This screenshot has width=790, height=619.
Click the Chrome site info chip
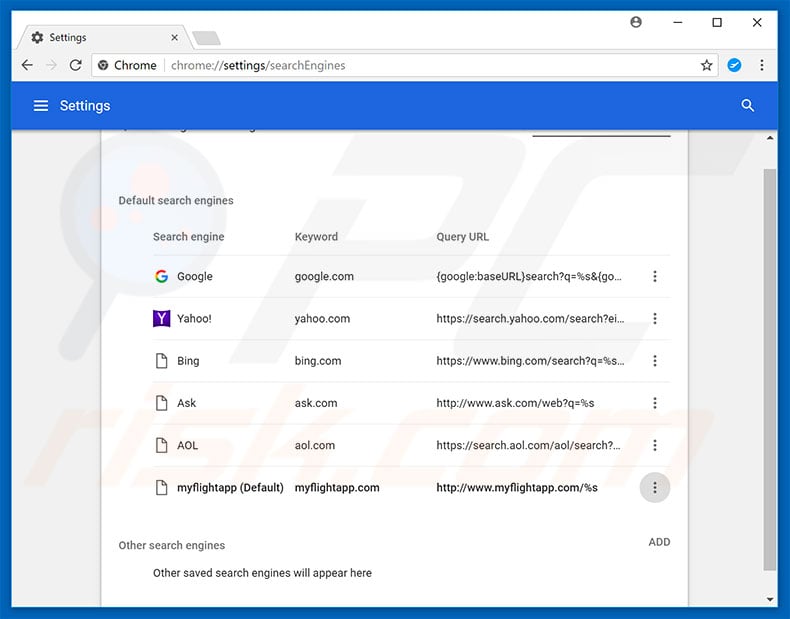coord(127,65)
